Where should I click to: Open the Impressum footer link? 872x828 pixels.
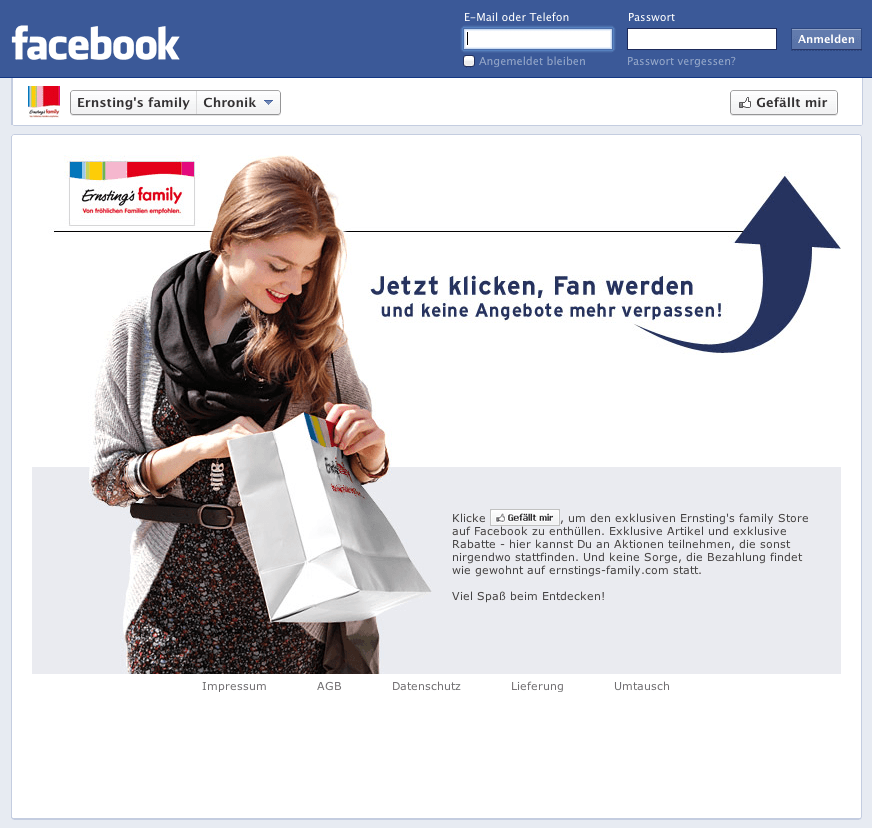pyautogui.click(x=234, y=686)
